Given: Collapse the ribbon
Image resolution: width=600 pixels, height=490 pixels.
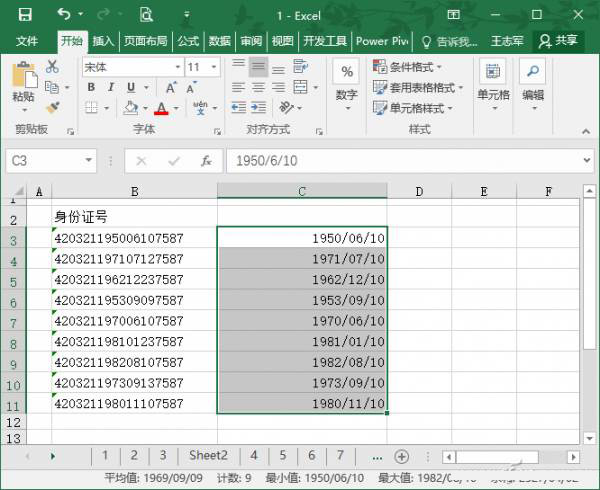Looking at the screenshot, I should coord(586,131).
